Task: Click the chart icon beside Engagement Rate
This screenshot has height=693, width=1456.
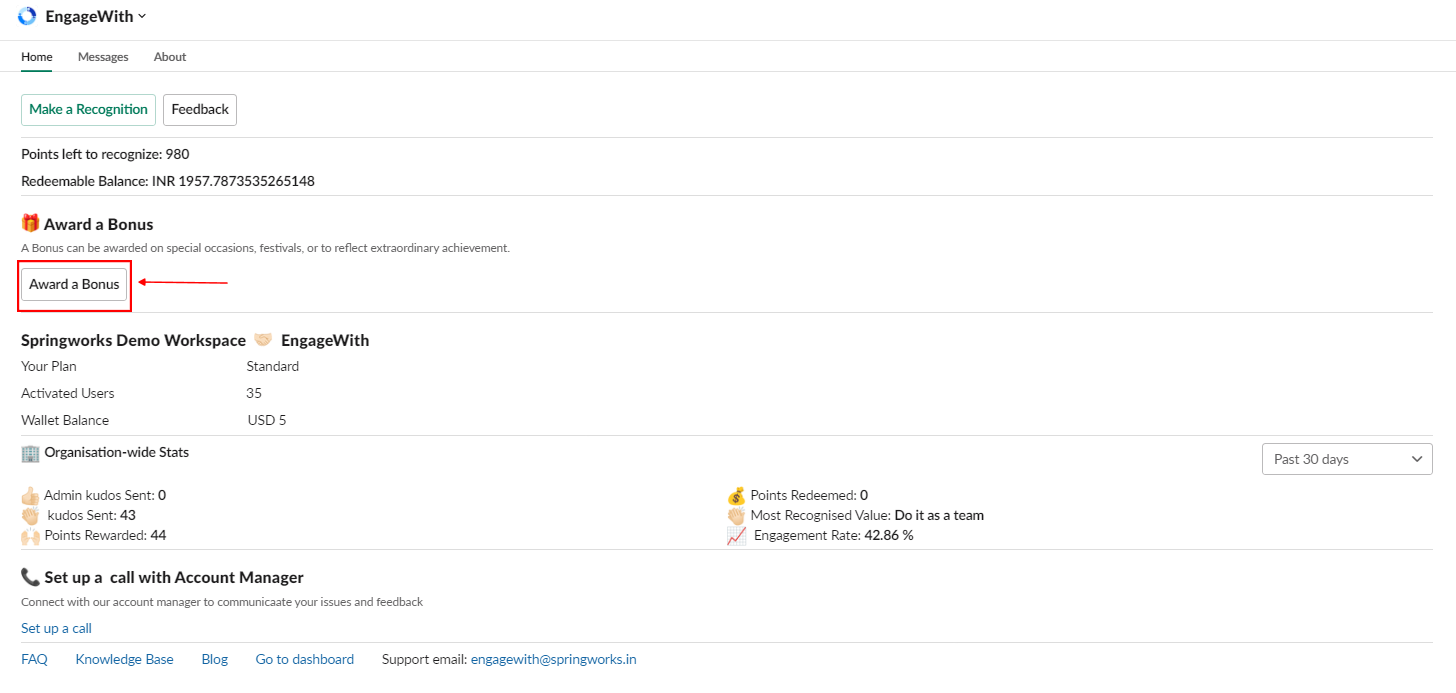Action: click(x=736, y=536)
